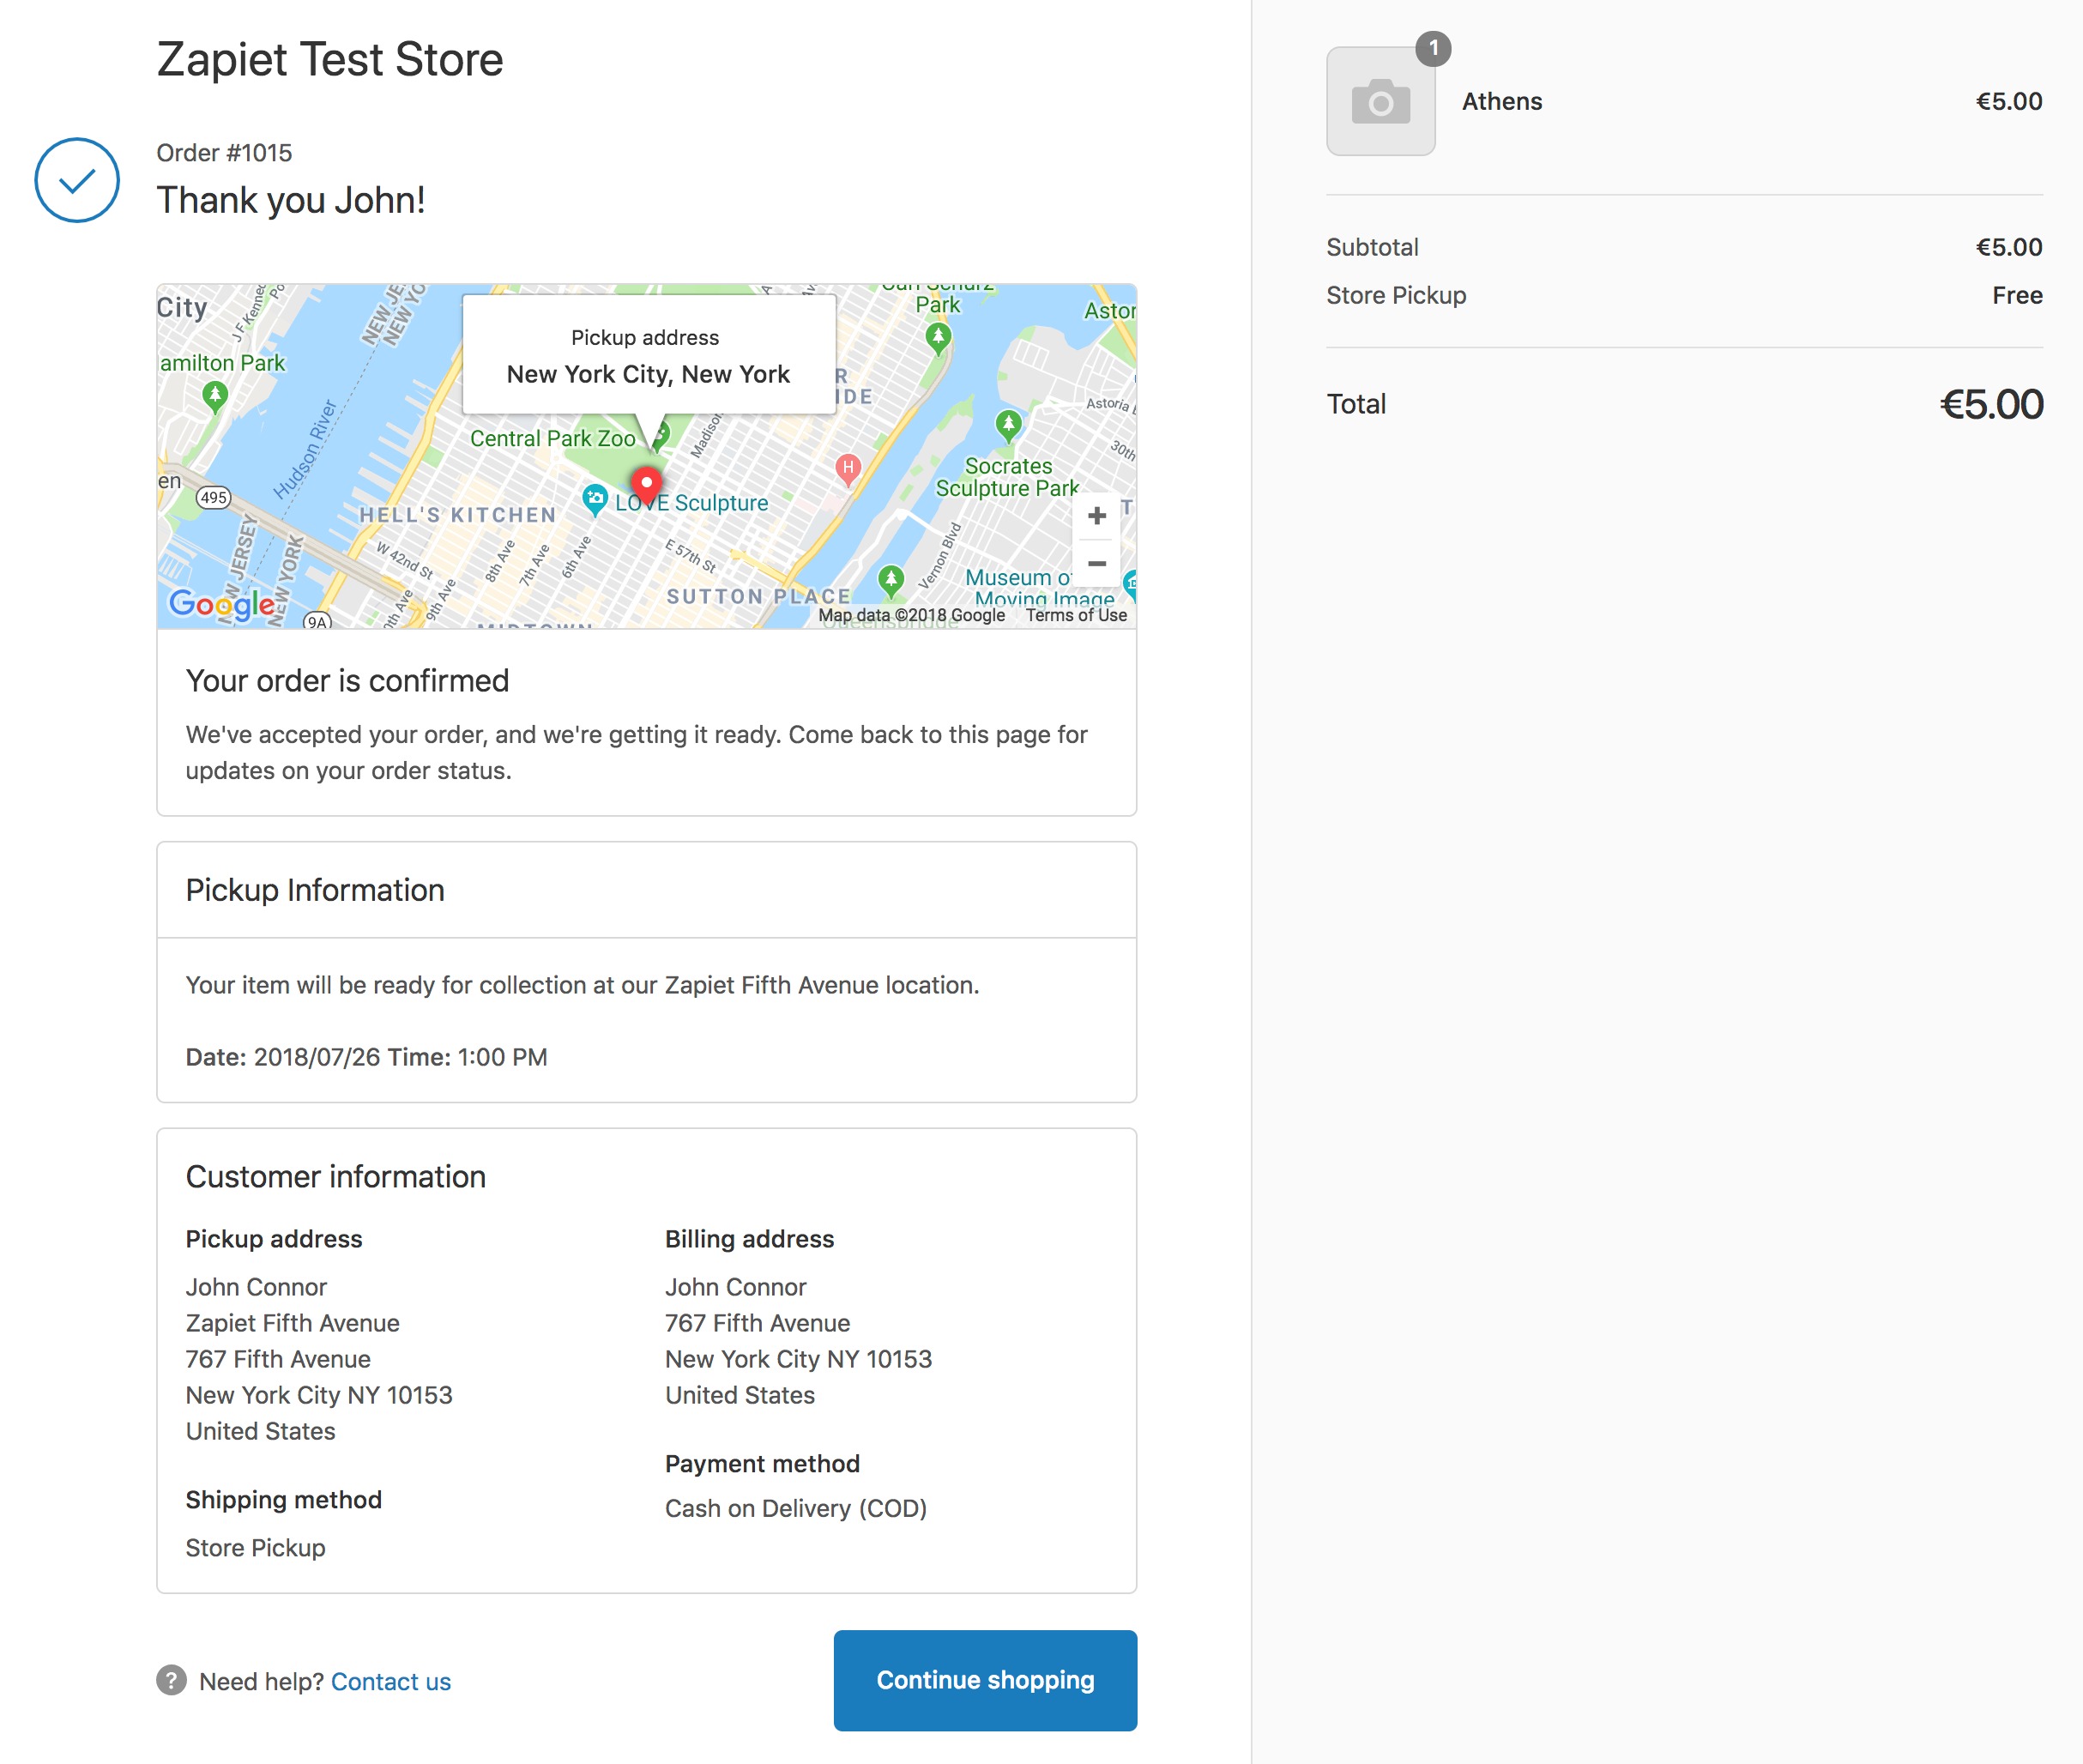Click the Order #1015 text
The width and height of the screenshot is (2083, 1764).
point(224,153)
